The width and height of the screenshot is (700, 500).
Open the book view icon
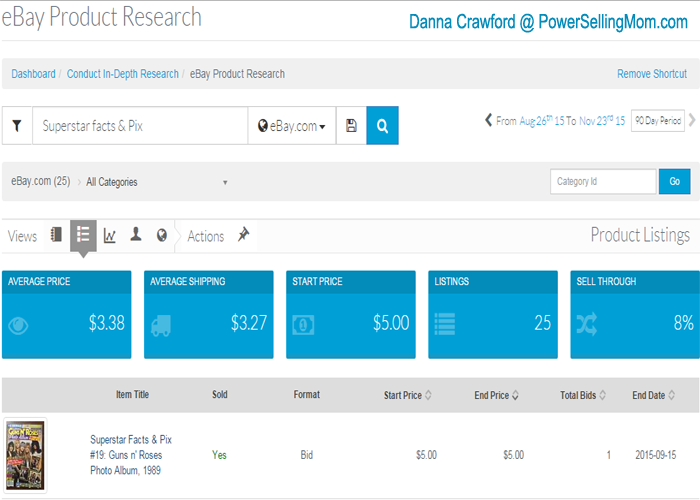(x=56, y=235)
